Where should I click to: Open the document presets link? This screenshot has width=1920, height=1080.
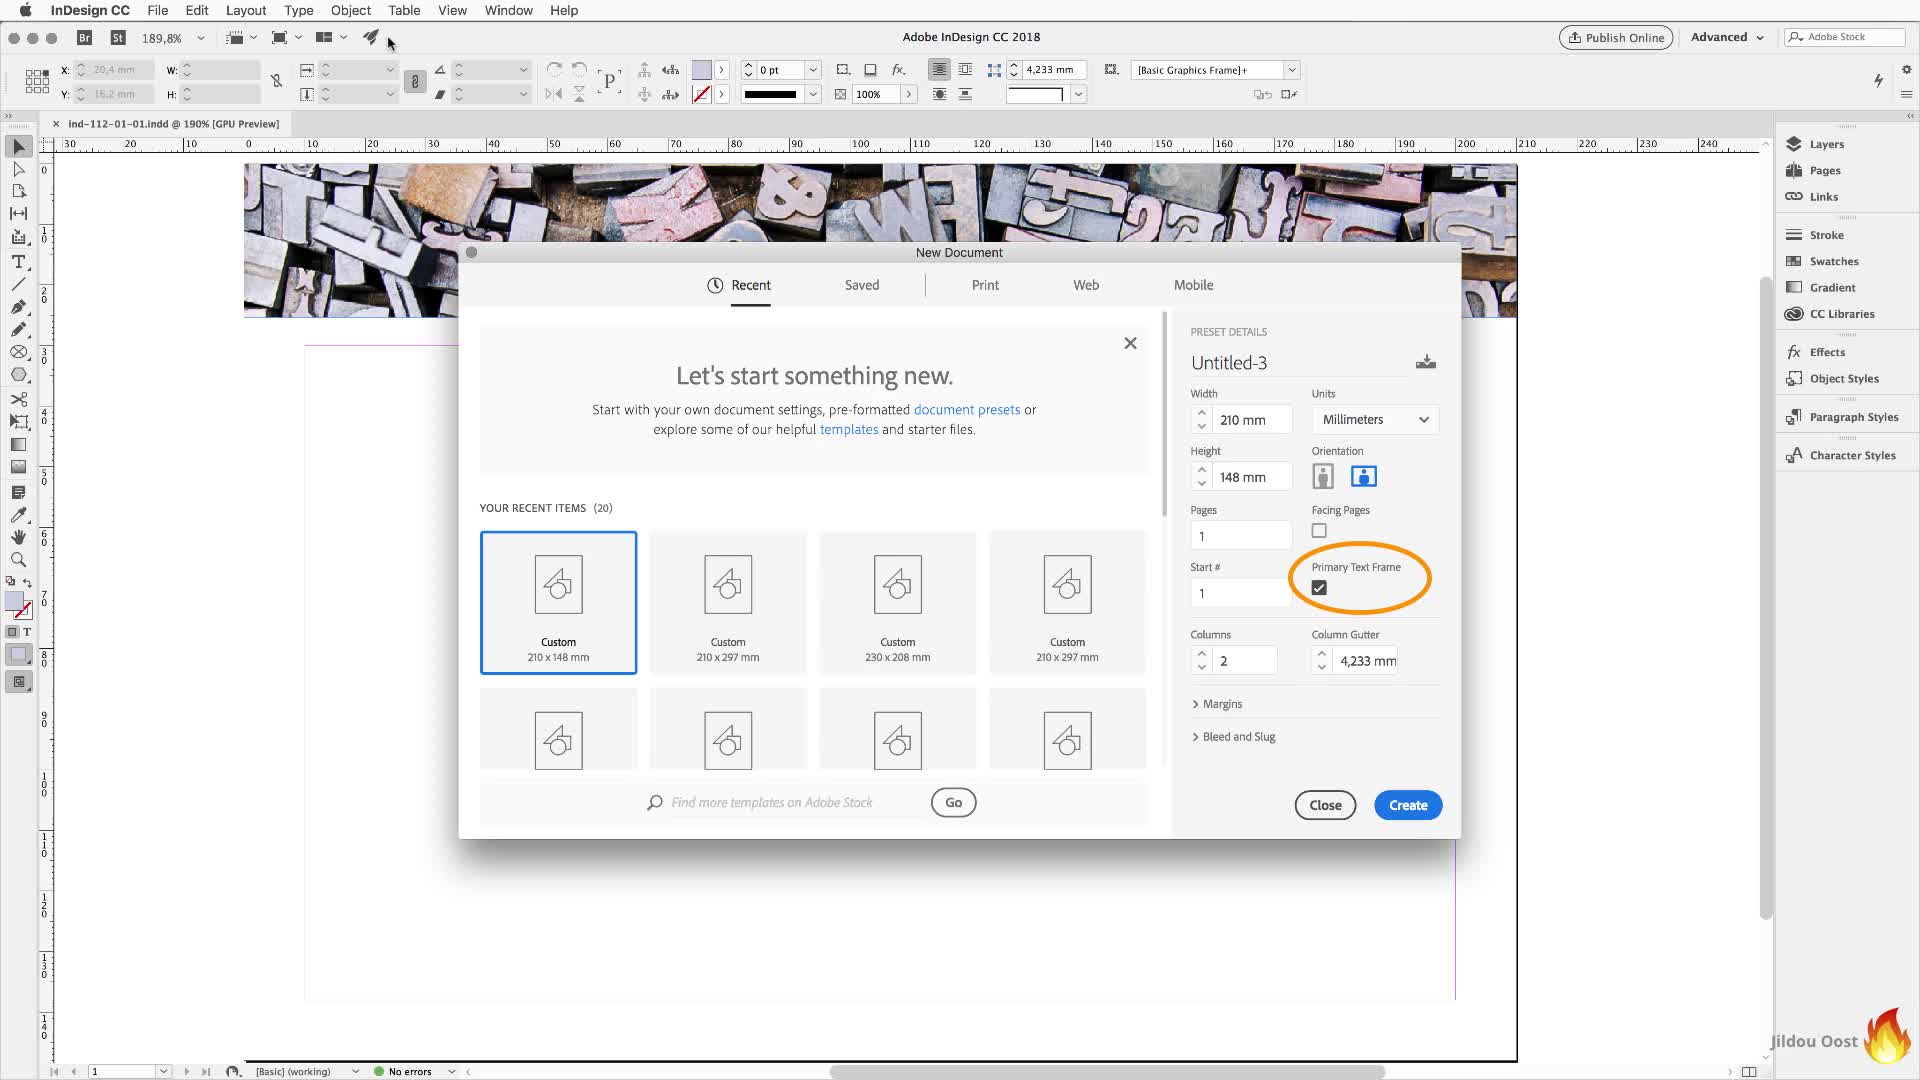click(967, 410)
